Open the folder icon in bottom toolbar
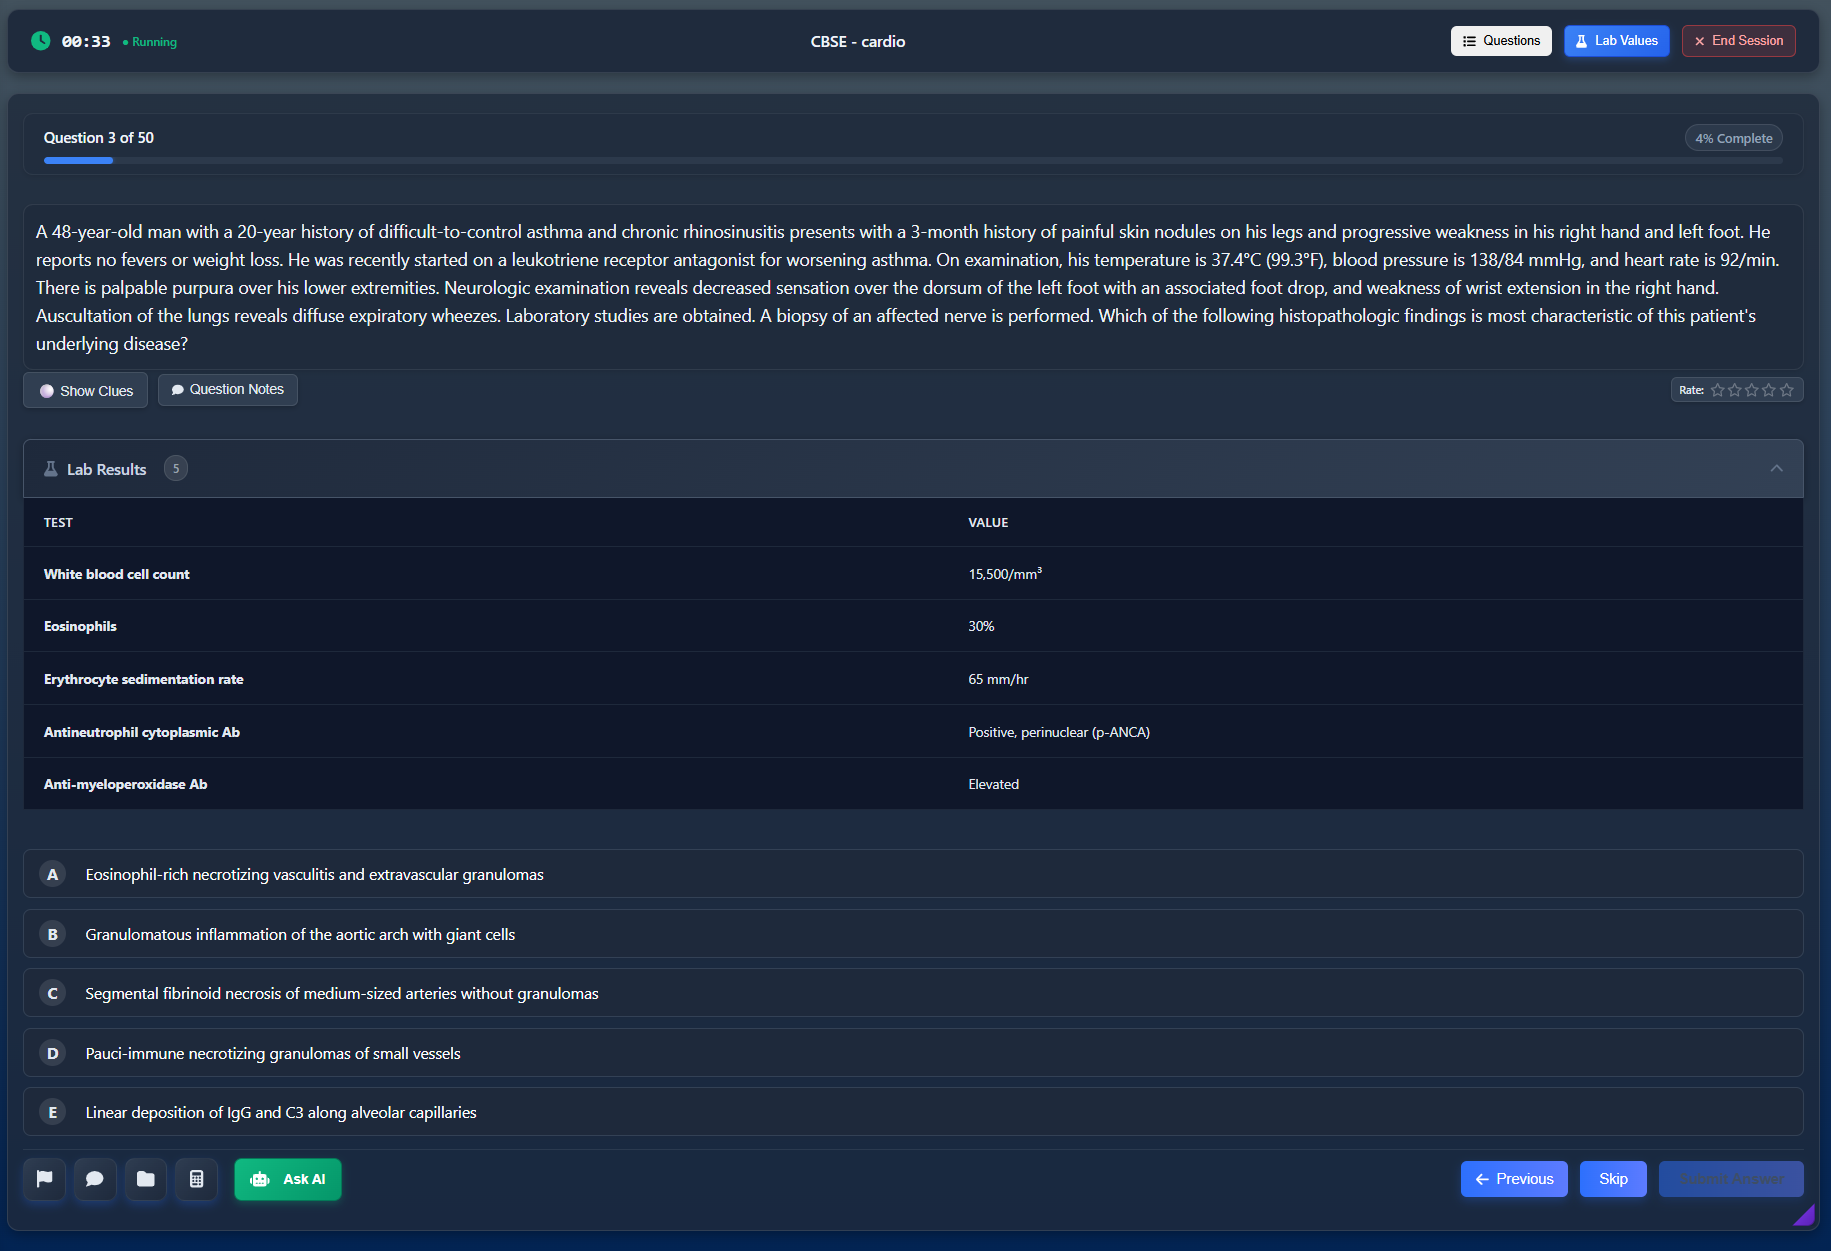 pos(146,1179)
